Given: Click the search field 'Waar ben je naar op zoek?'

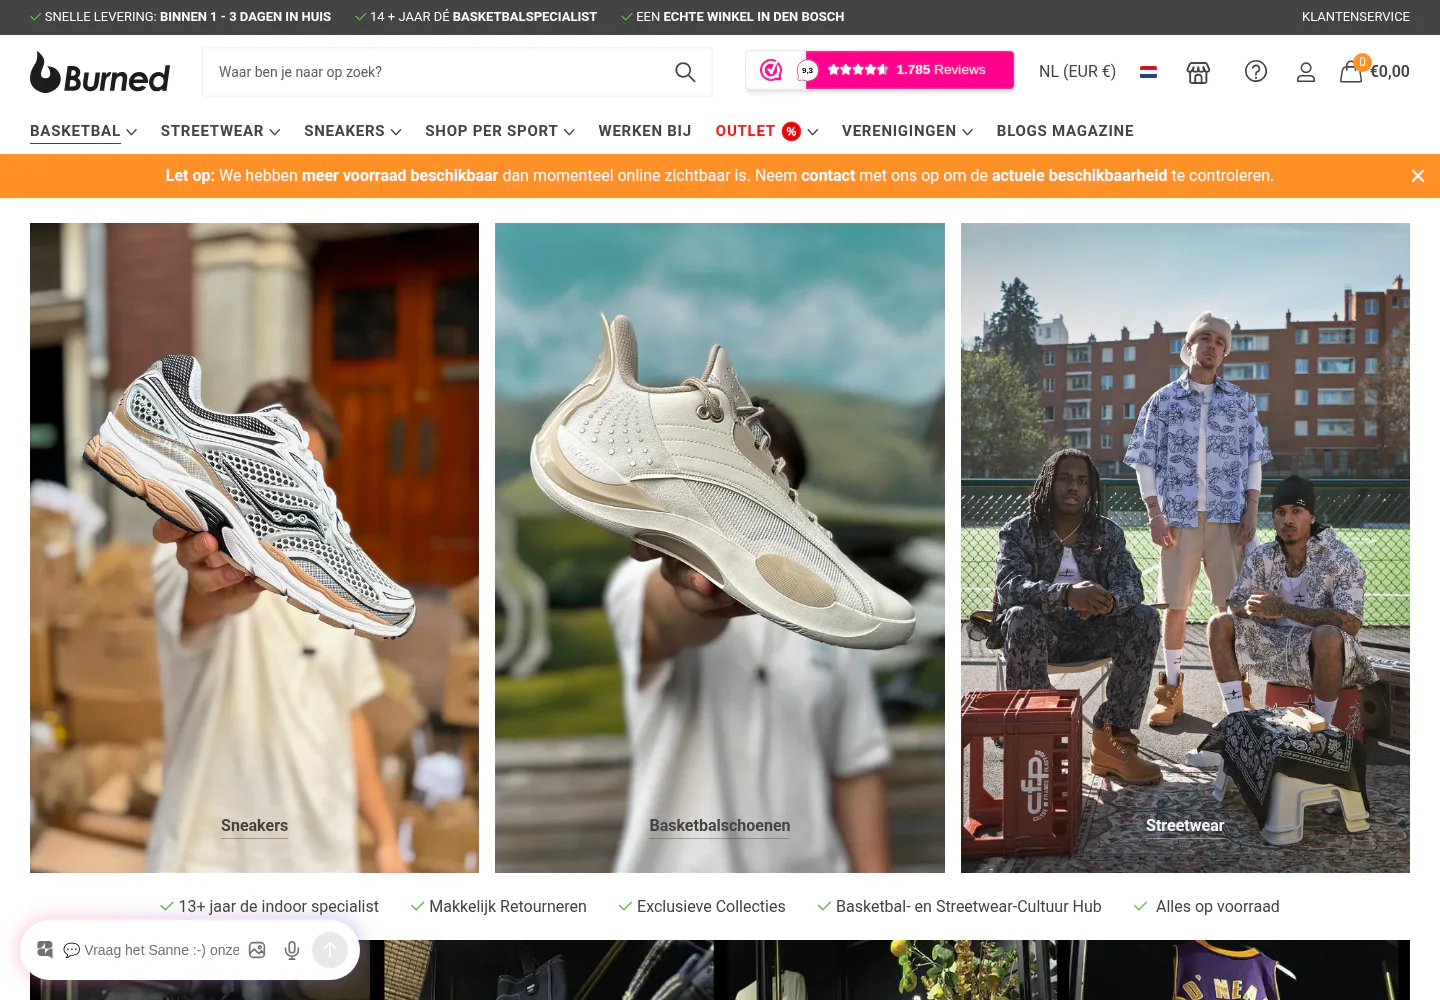Looking at the screenshot, I should (440, 72).
